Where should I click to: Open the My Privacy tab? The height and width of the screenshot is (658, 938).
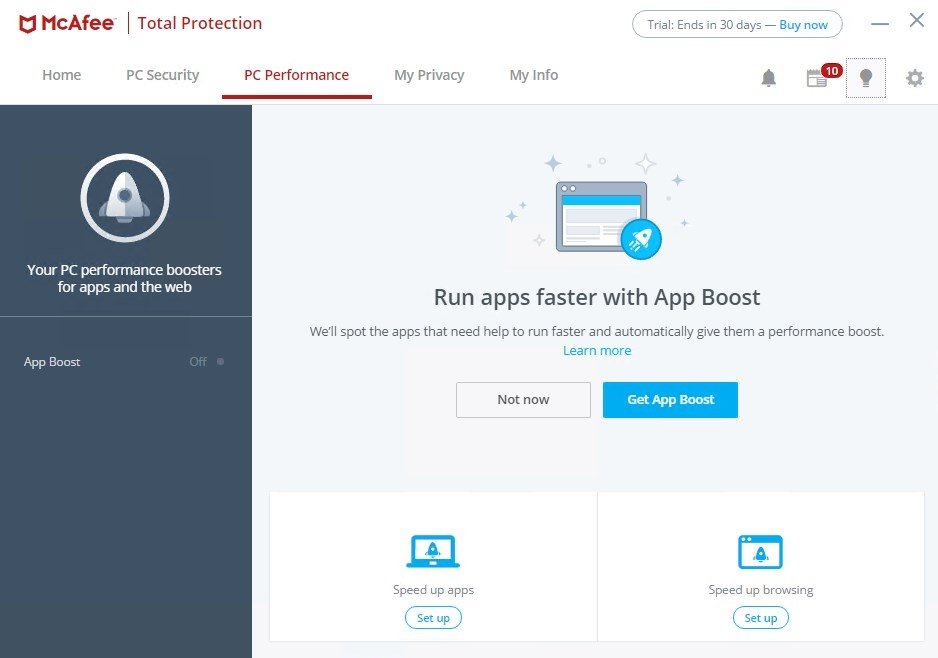click(x=429, y=75)
